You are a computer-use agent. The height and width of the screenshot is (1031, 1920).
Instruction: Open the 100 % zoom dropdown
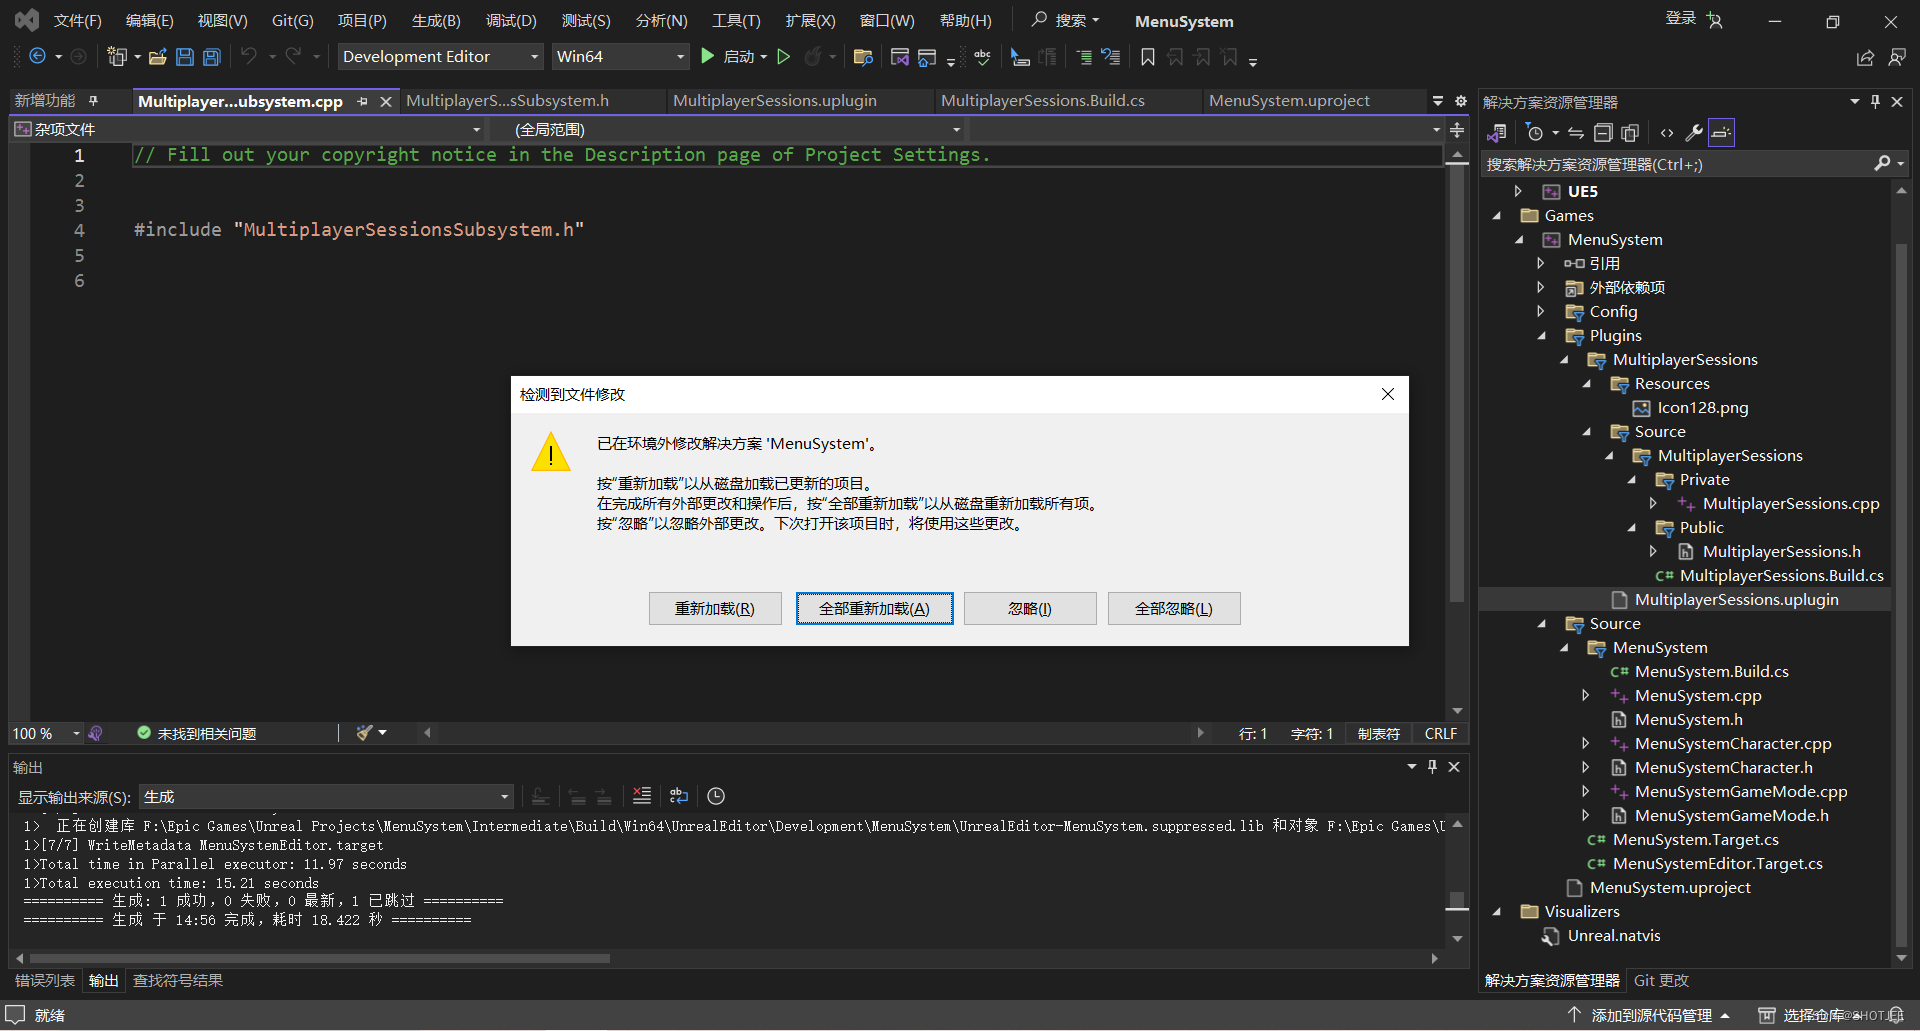click(x=46, y=734)
